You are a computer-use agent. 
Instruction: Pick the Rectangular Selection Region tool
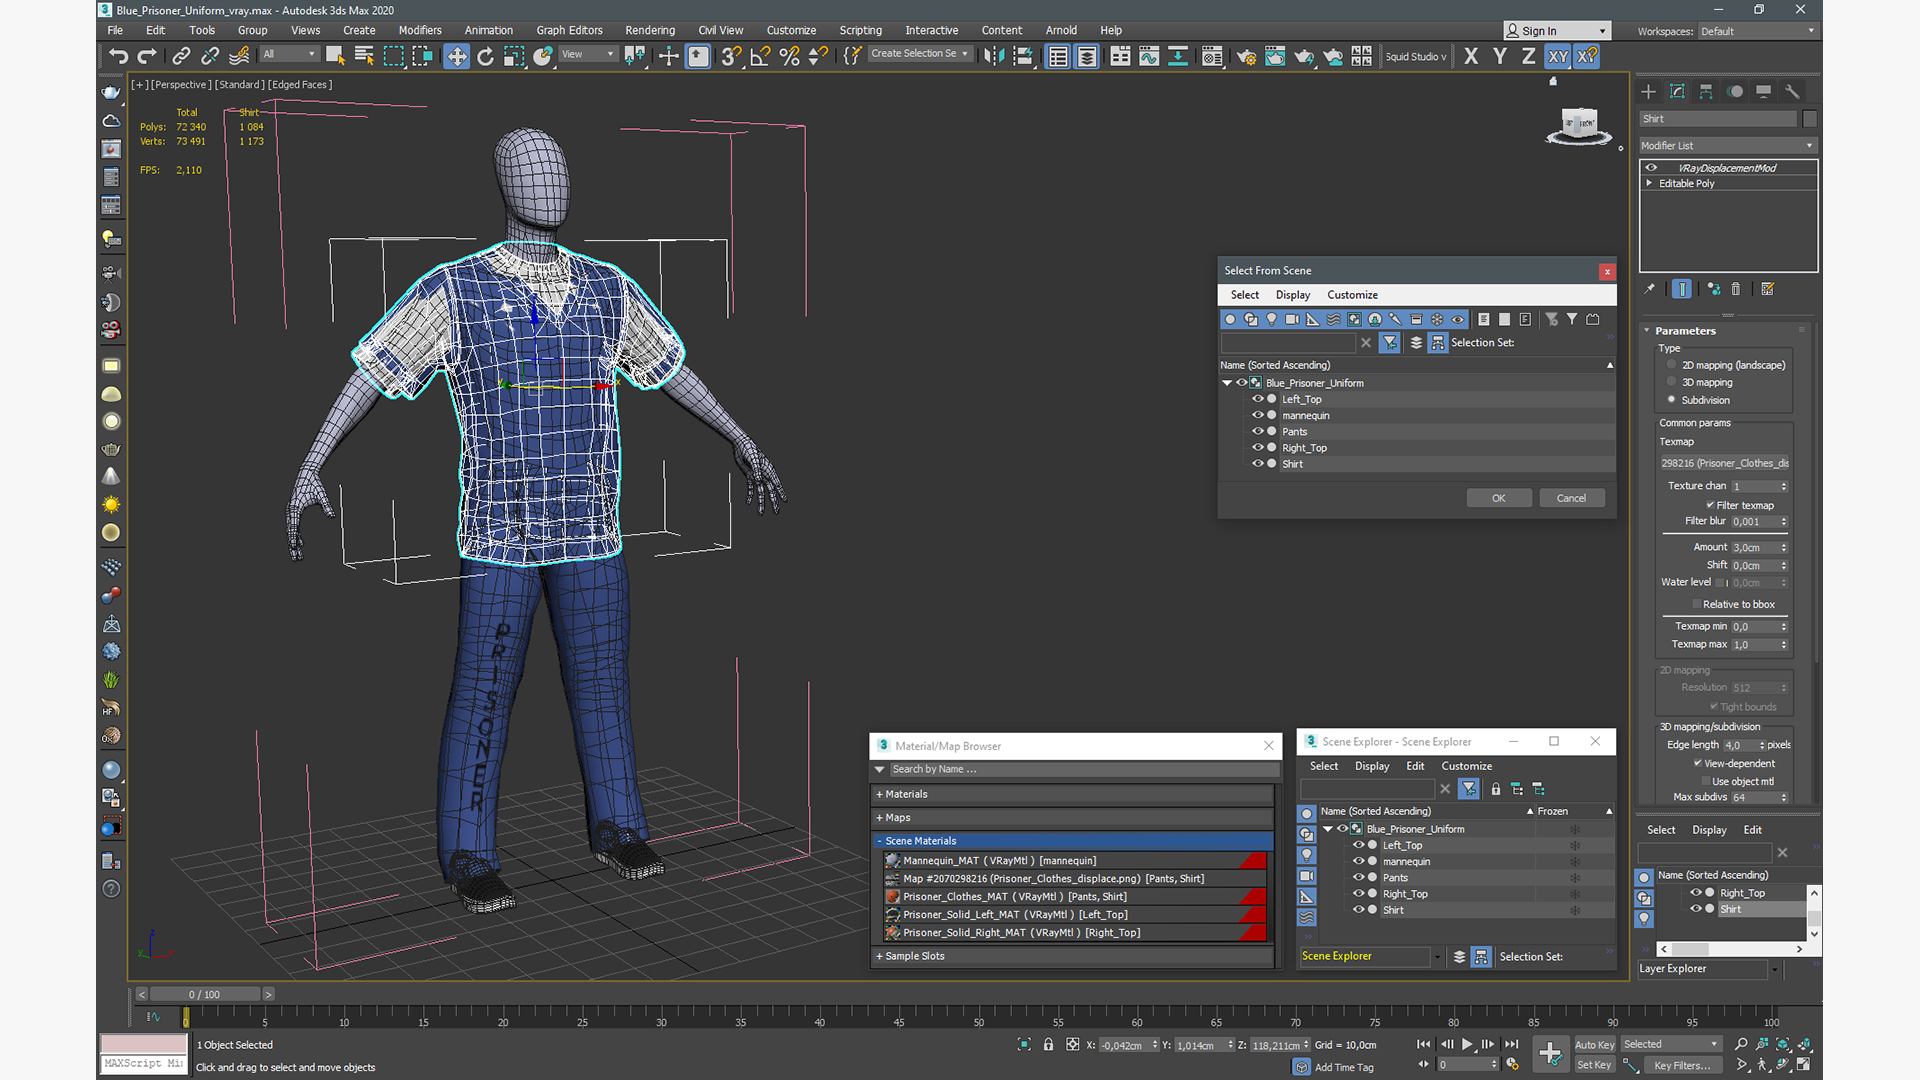[x=393, y=56]
